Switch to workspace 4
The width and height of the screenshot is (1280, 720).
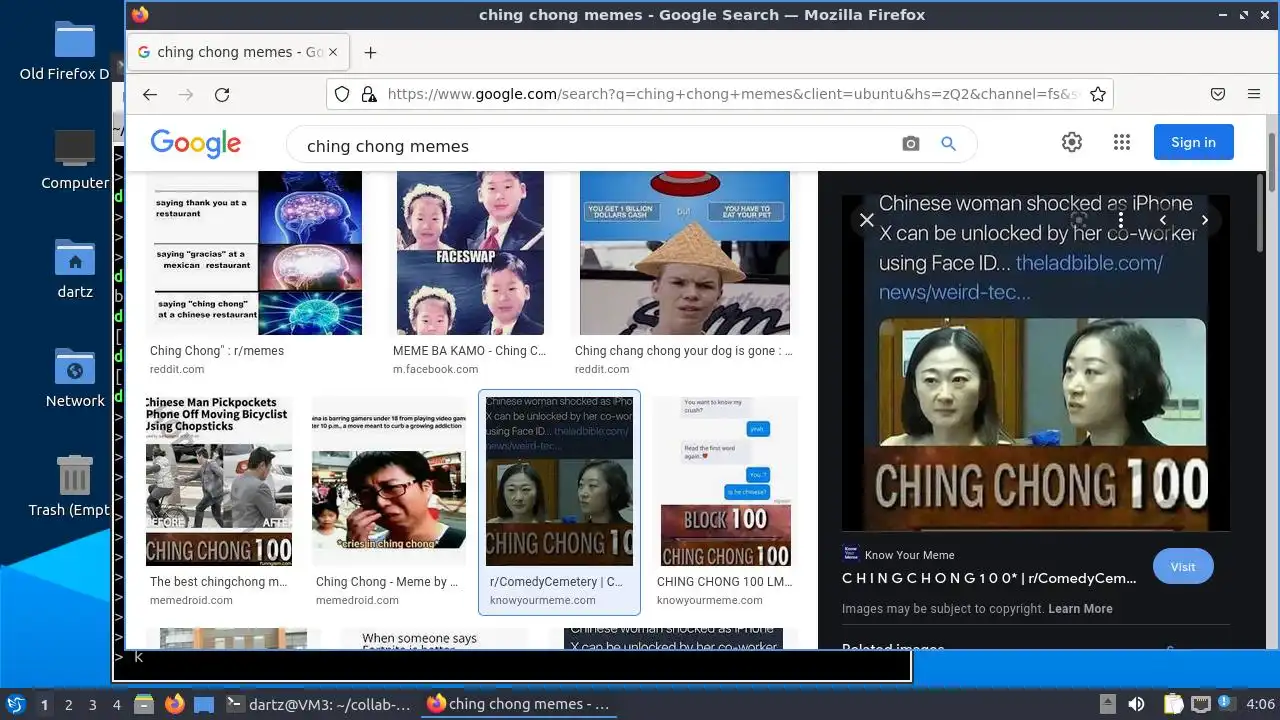click(116, 705)
